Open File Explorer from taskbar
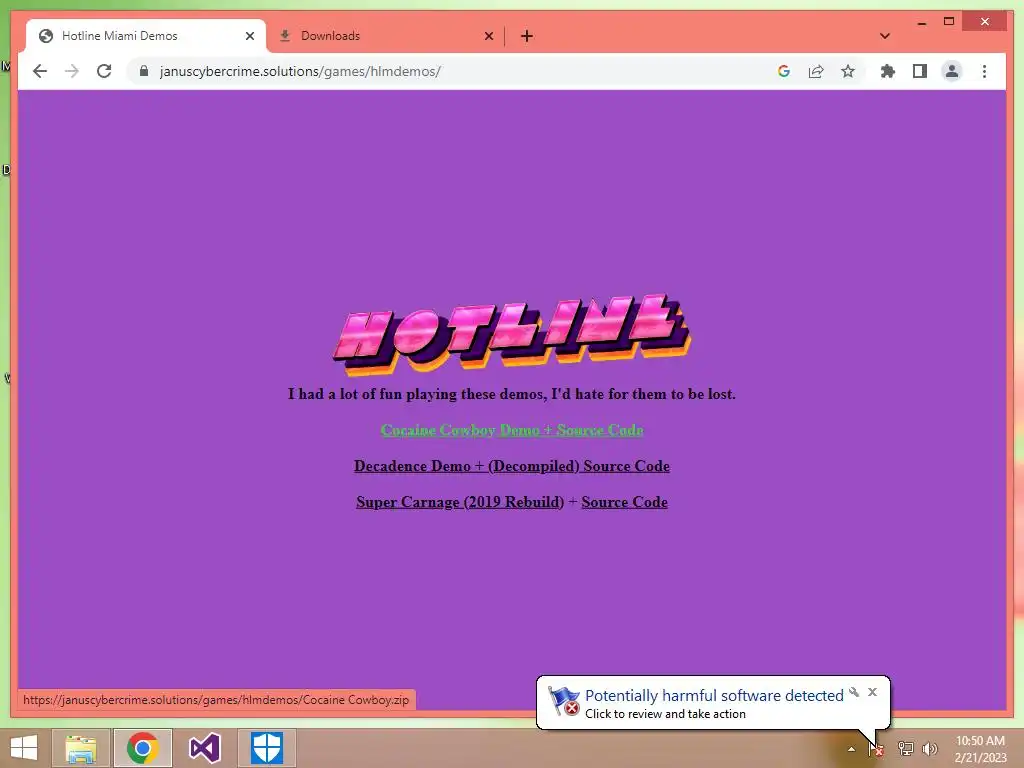This screenshot has width=1024, height=768. (80, 748)
